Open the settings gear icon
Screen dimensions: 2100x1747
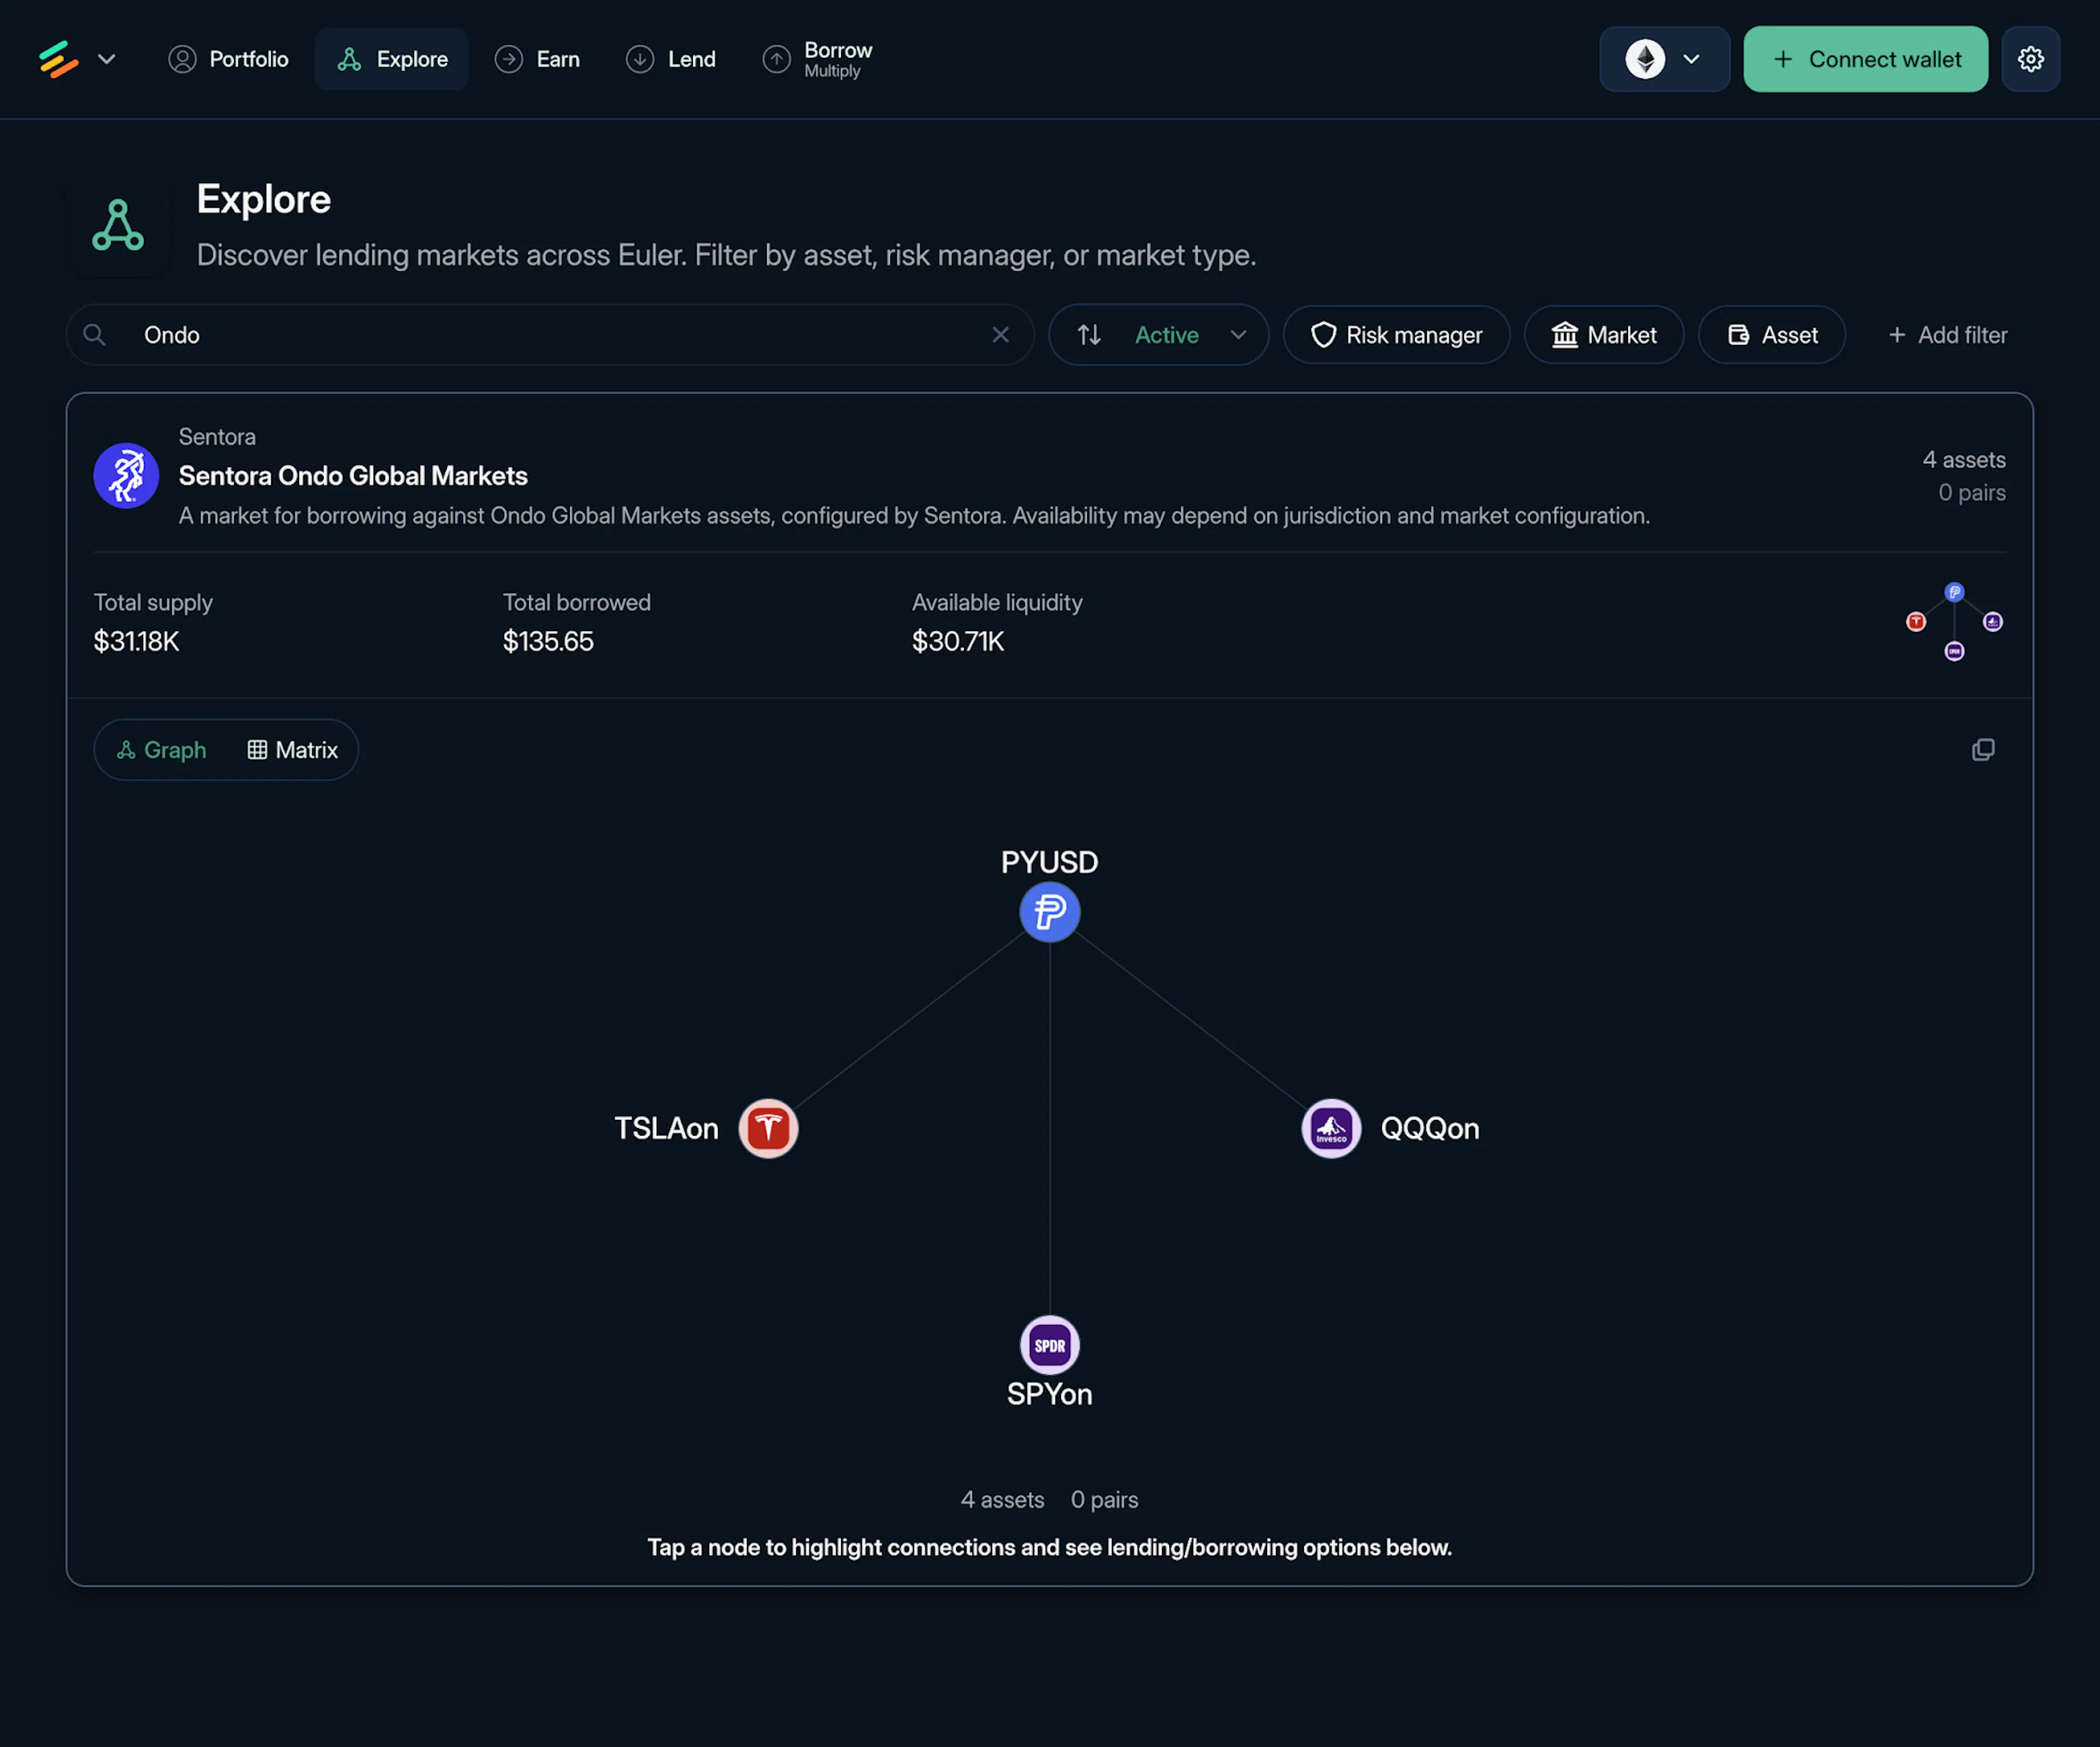click(x=2030, y=59)
